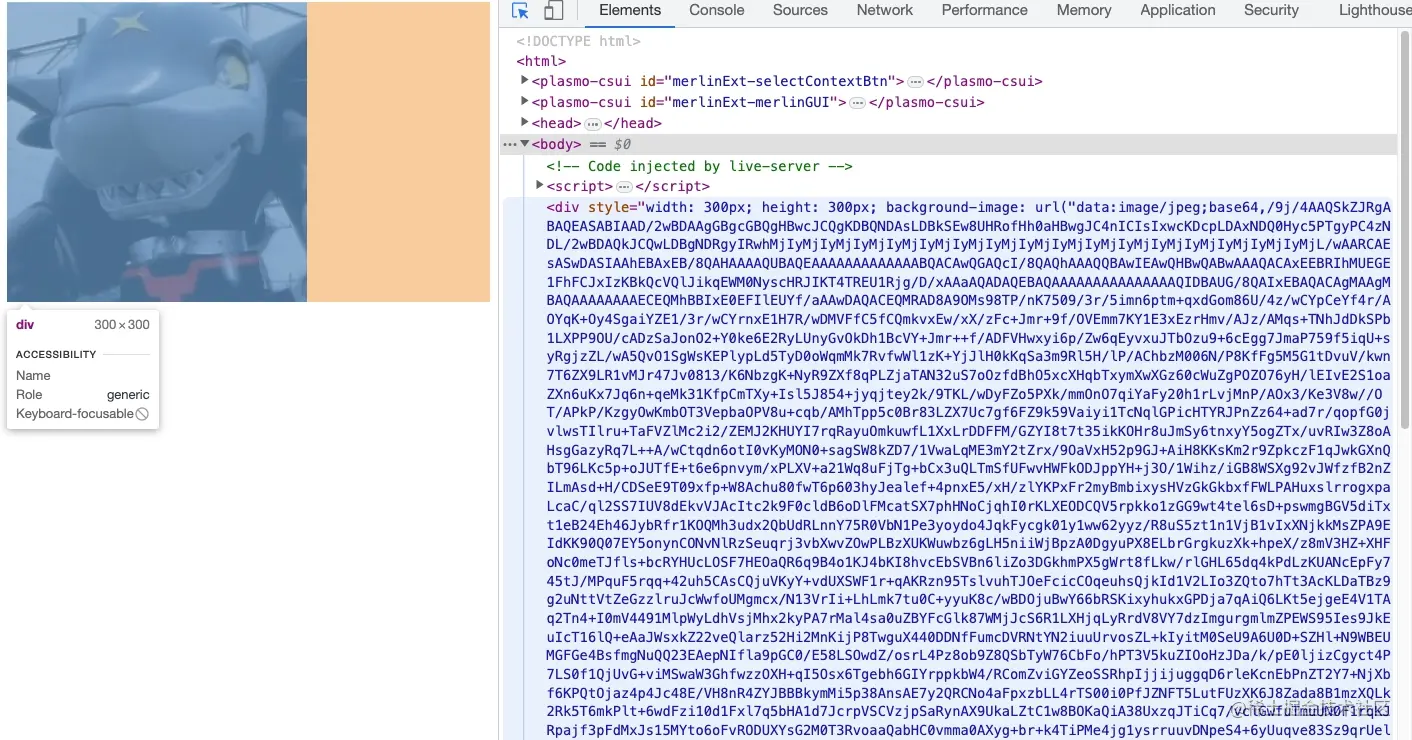Select the DOCTYPE html line
The image size is (1412, 740).
(x=579, y=41)
